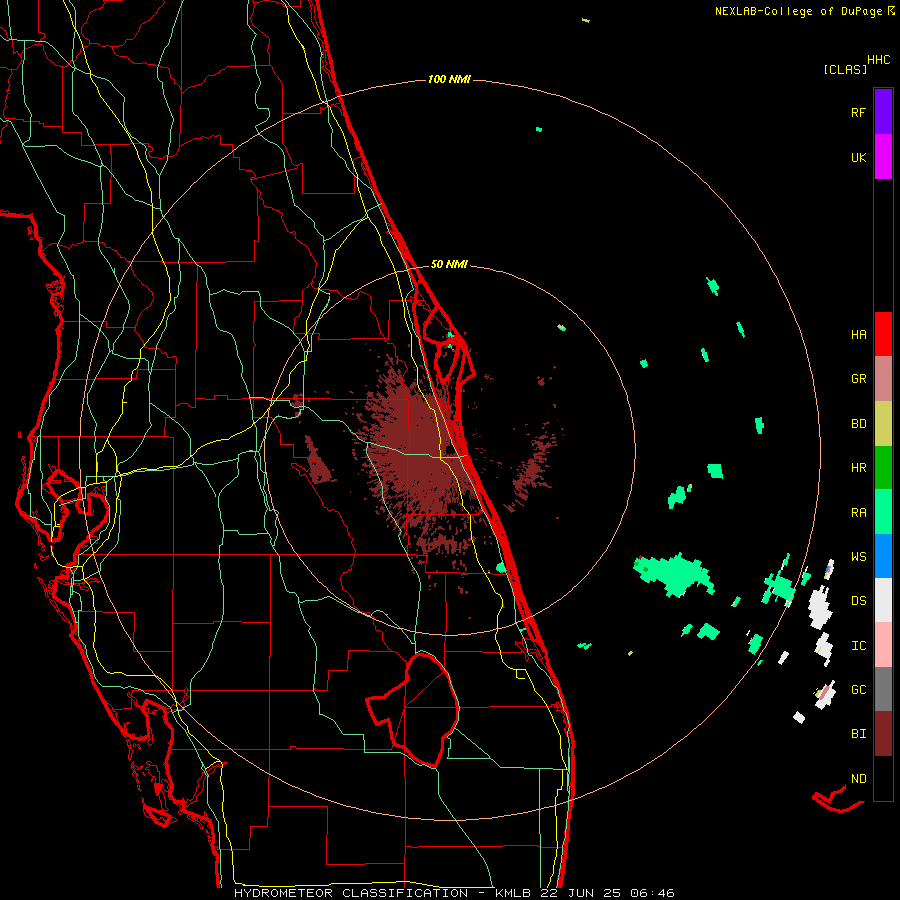Click the RF purple legend swatch
The height and width of the screenshot is (900, 900).
click(883, 112)
